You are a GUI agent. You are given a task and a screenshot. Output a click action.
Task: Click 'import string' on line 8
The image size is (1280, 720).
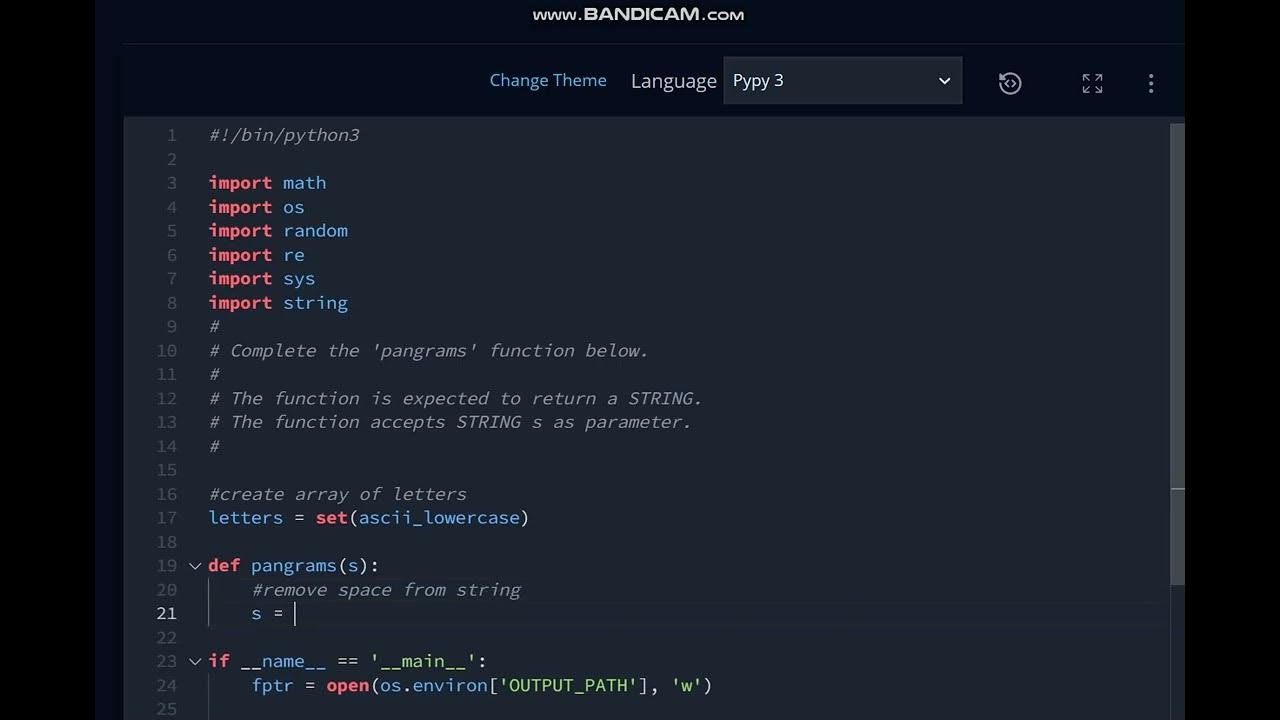(278, 303)
